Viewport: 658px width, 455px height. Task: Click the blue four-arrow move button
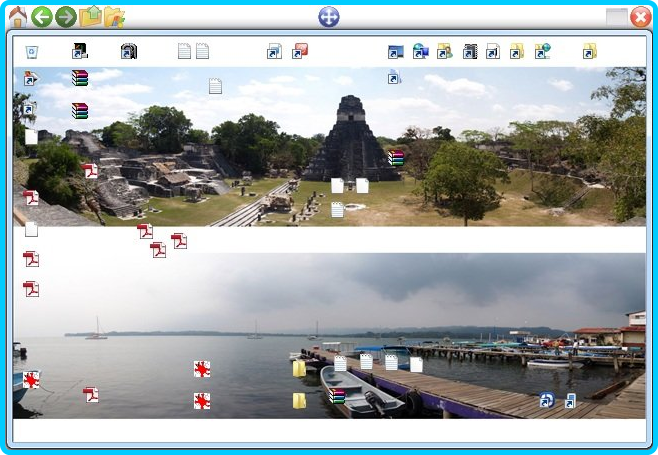(x=329, y=17)
